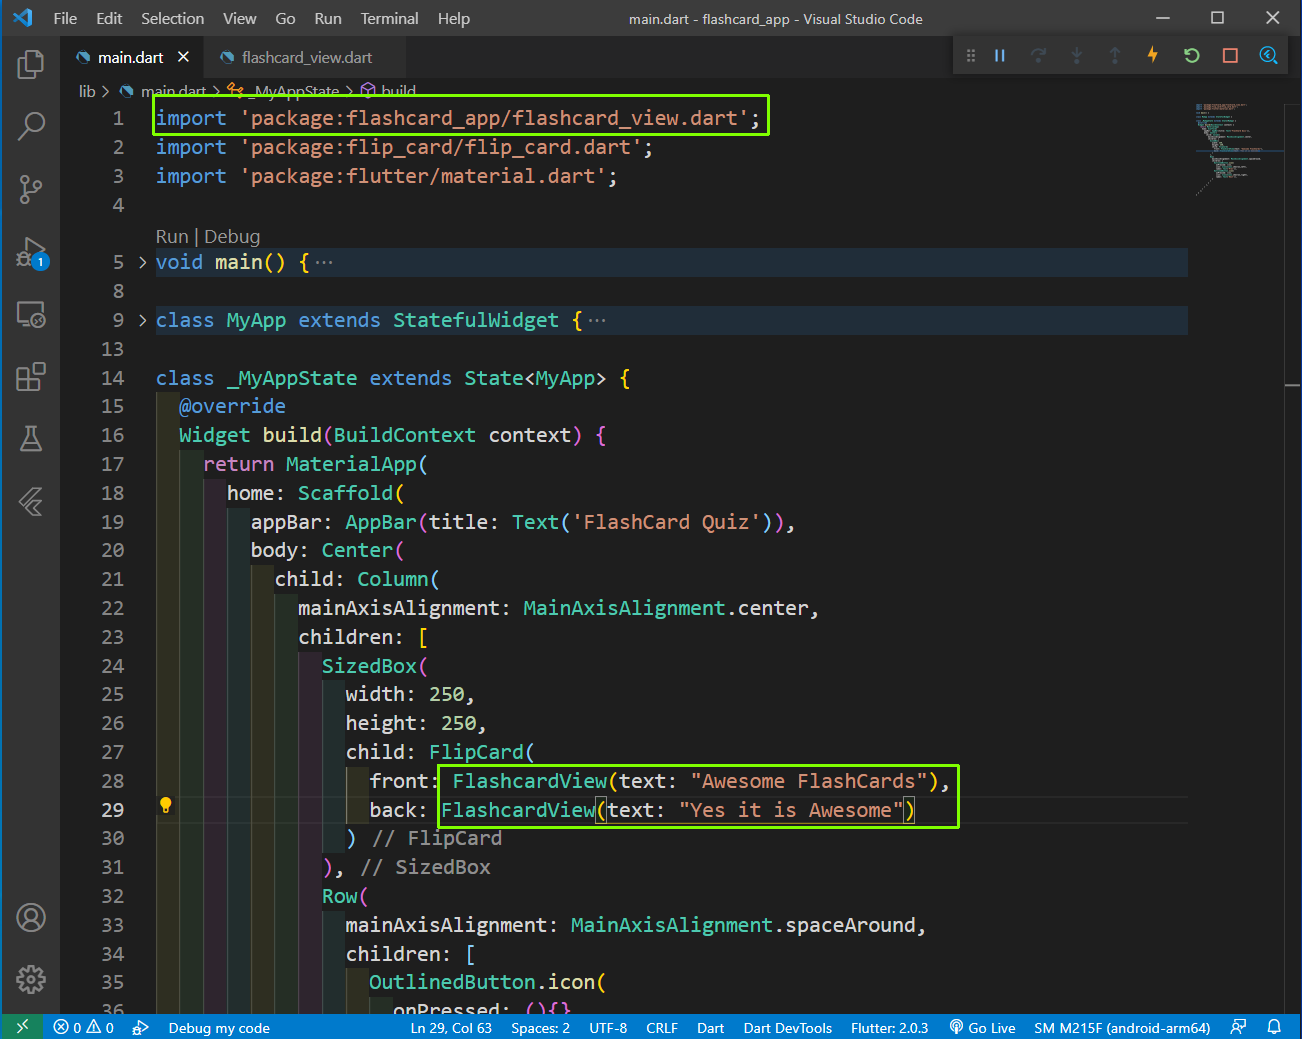Image resolution: width=1302 pixels, height=1039 pixels.
Task: Open the Search view in activity bar
Action: [x=31, y=126]
